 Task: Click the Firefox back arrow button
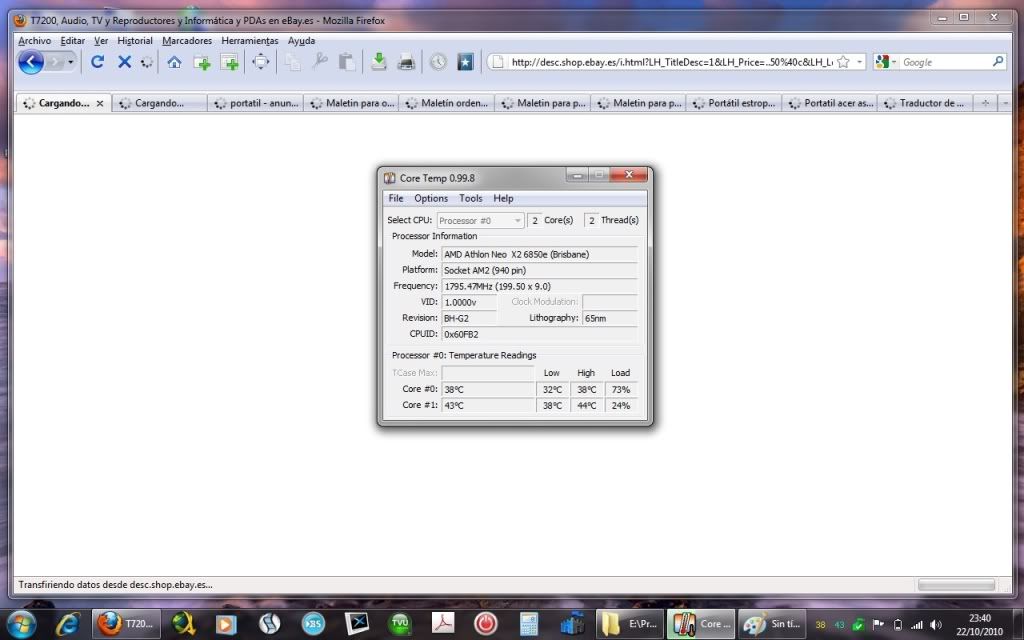pyautogui.click(x=31, y=62)
